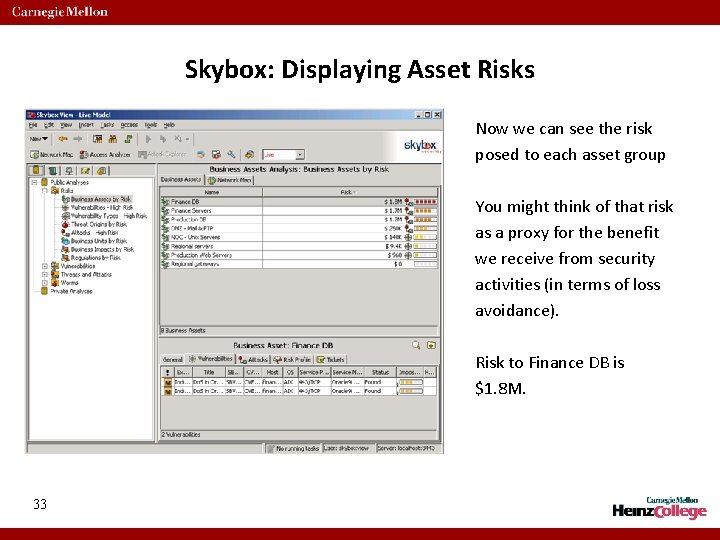Viewport: 720px width, 540px height.
Task: Click the play triangle toolbar icon
Action: click(x=148, y=139)
